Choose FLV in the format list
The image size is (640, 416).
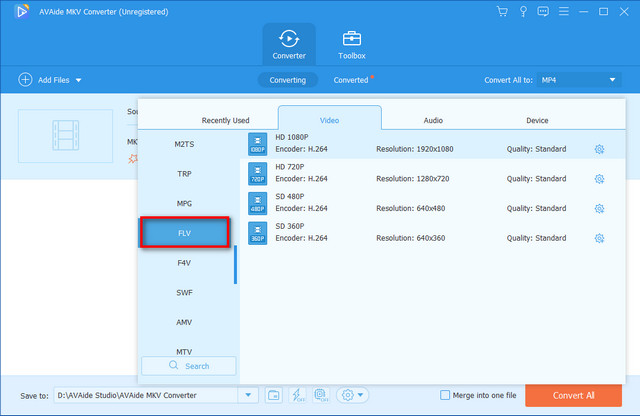pyautogui.click(x=184, y=233)
